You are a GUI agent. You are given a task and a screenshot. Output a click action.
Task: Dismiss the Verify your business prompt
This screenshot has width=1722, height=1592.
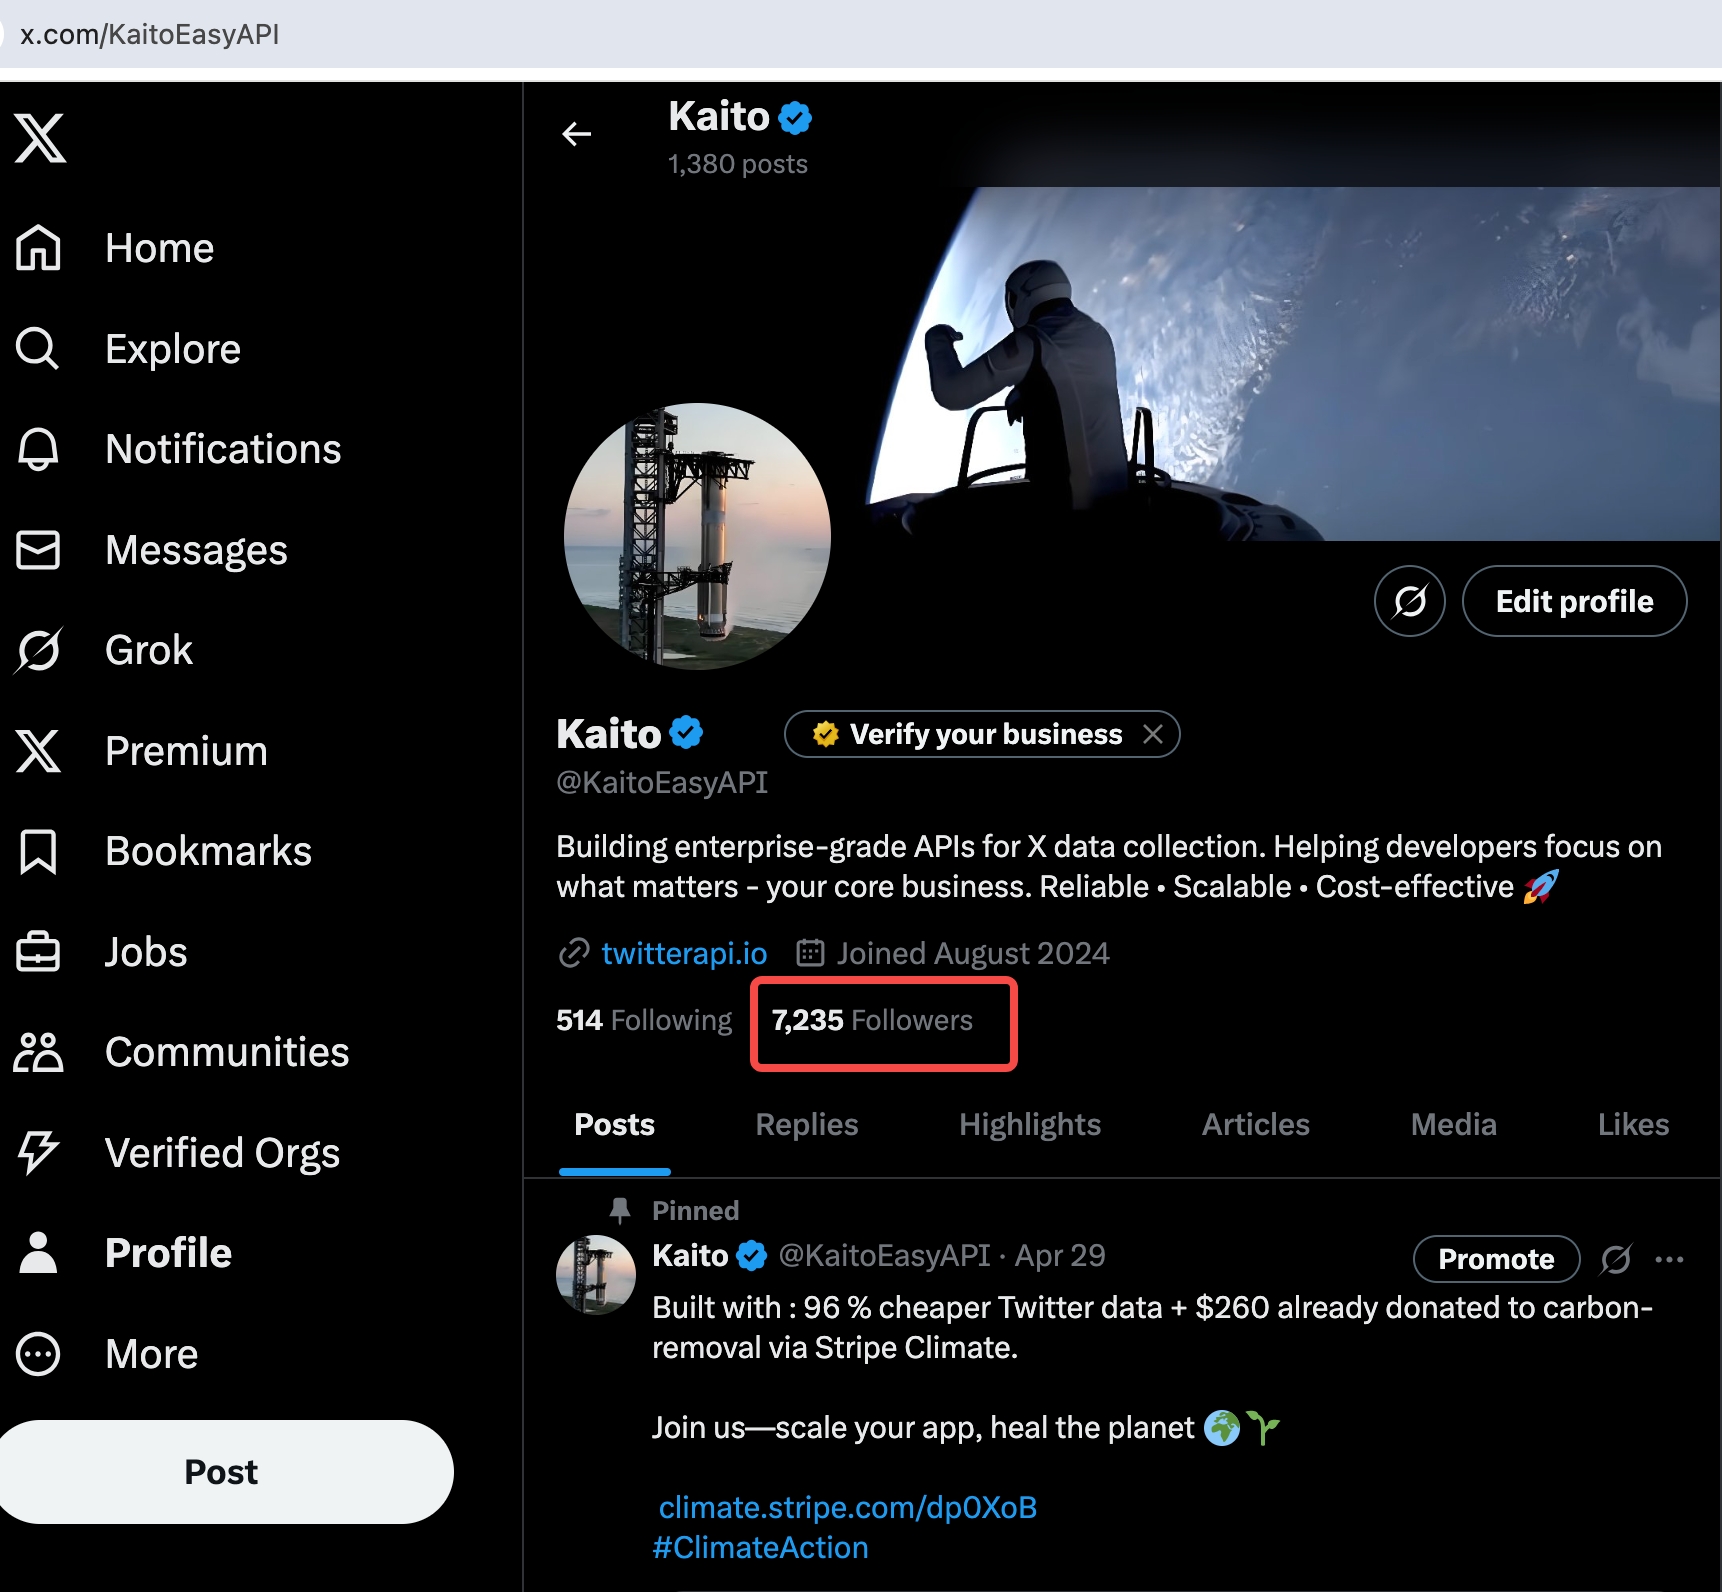1153,734
